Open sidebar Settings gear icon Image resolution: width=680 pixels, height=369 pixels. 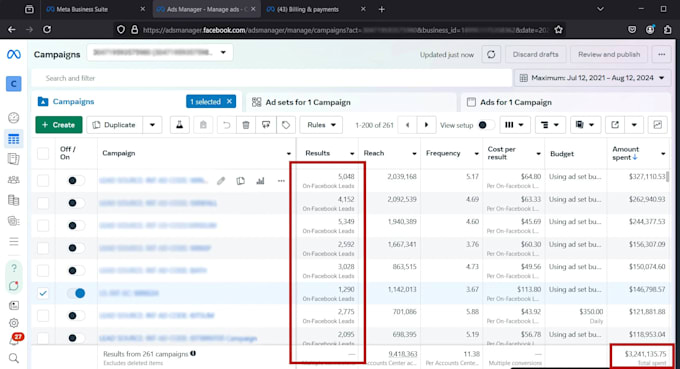pos(13,323)
